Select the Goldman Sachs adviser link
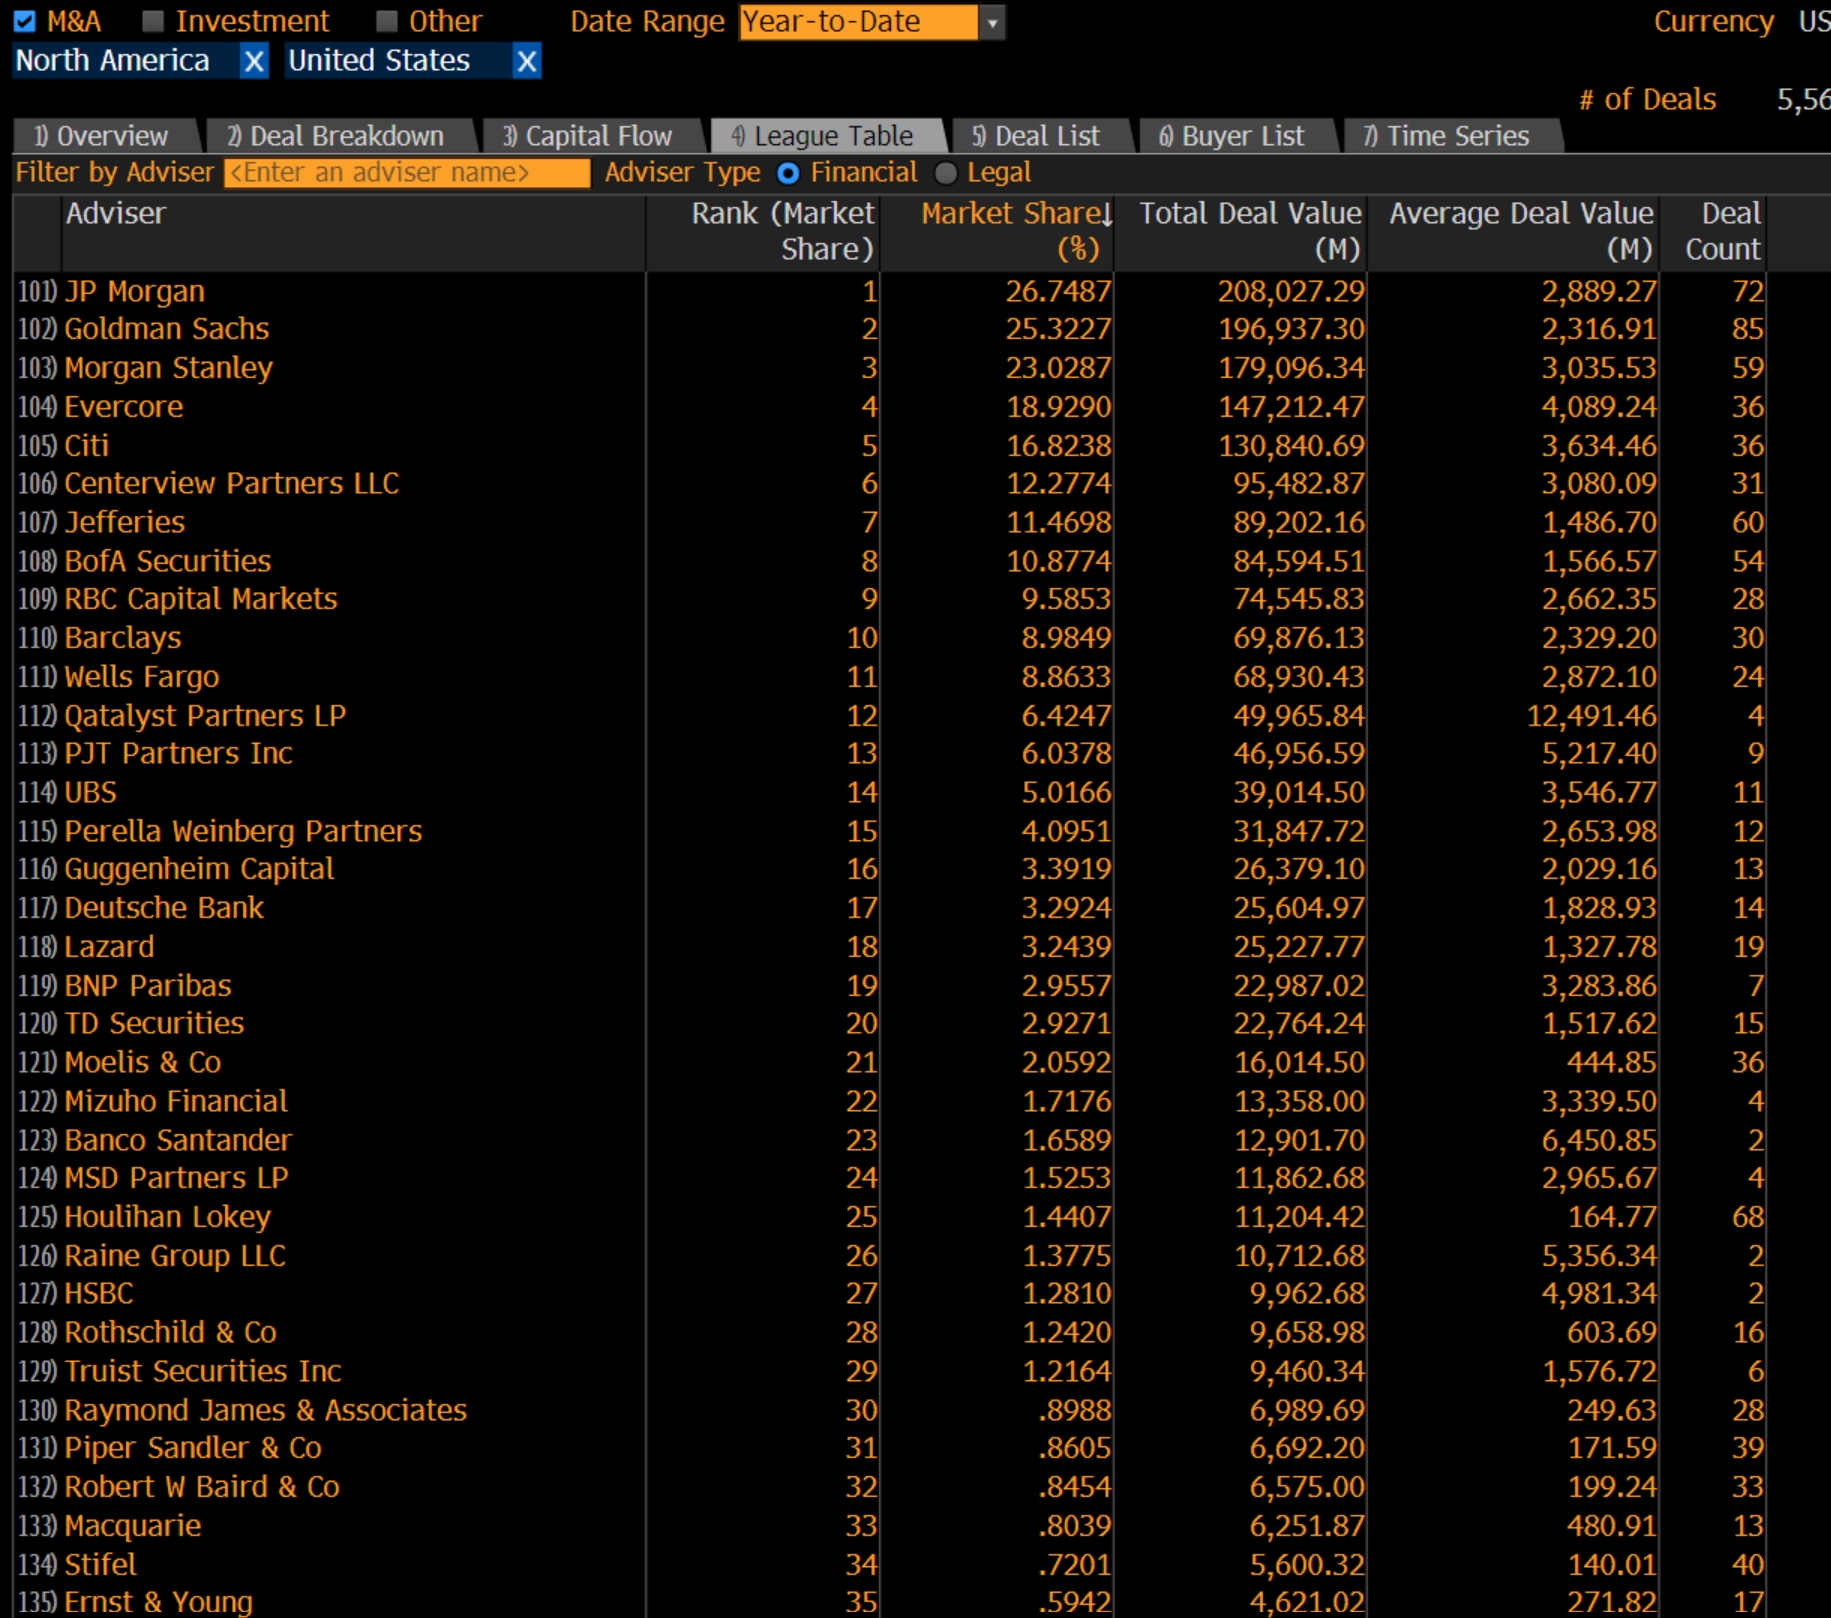 (x=167, y=329)
